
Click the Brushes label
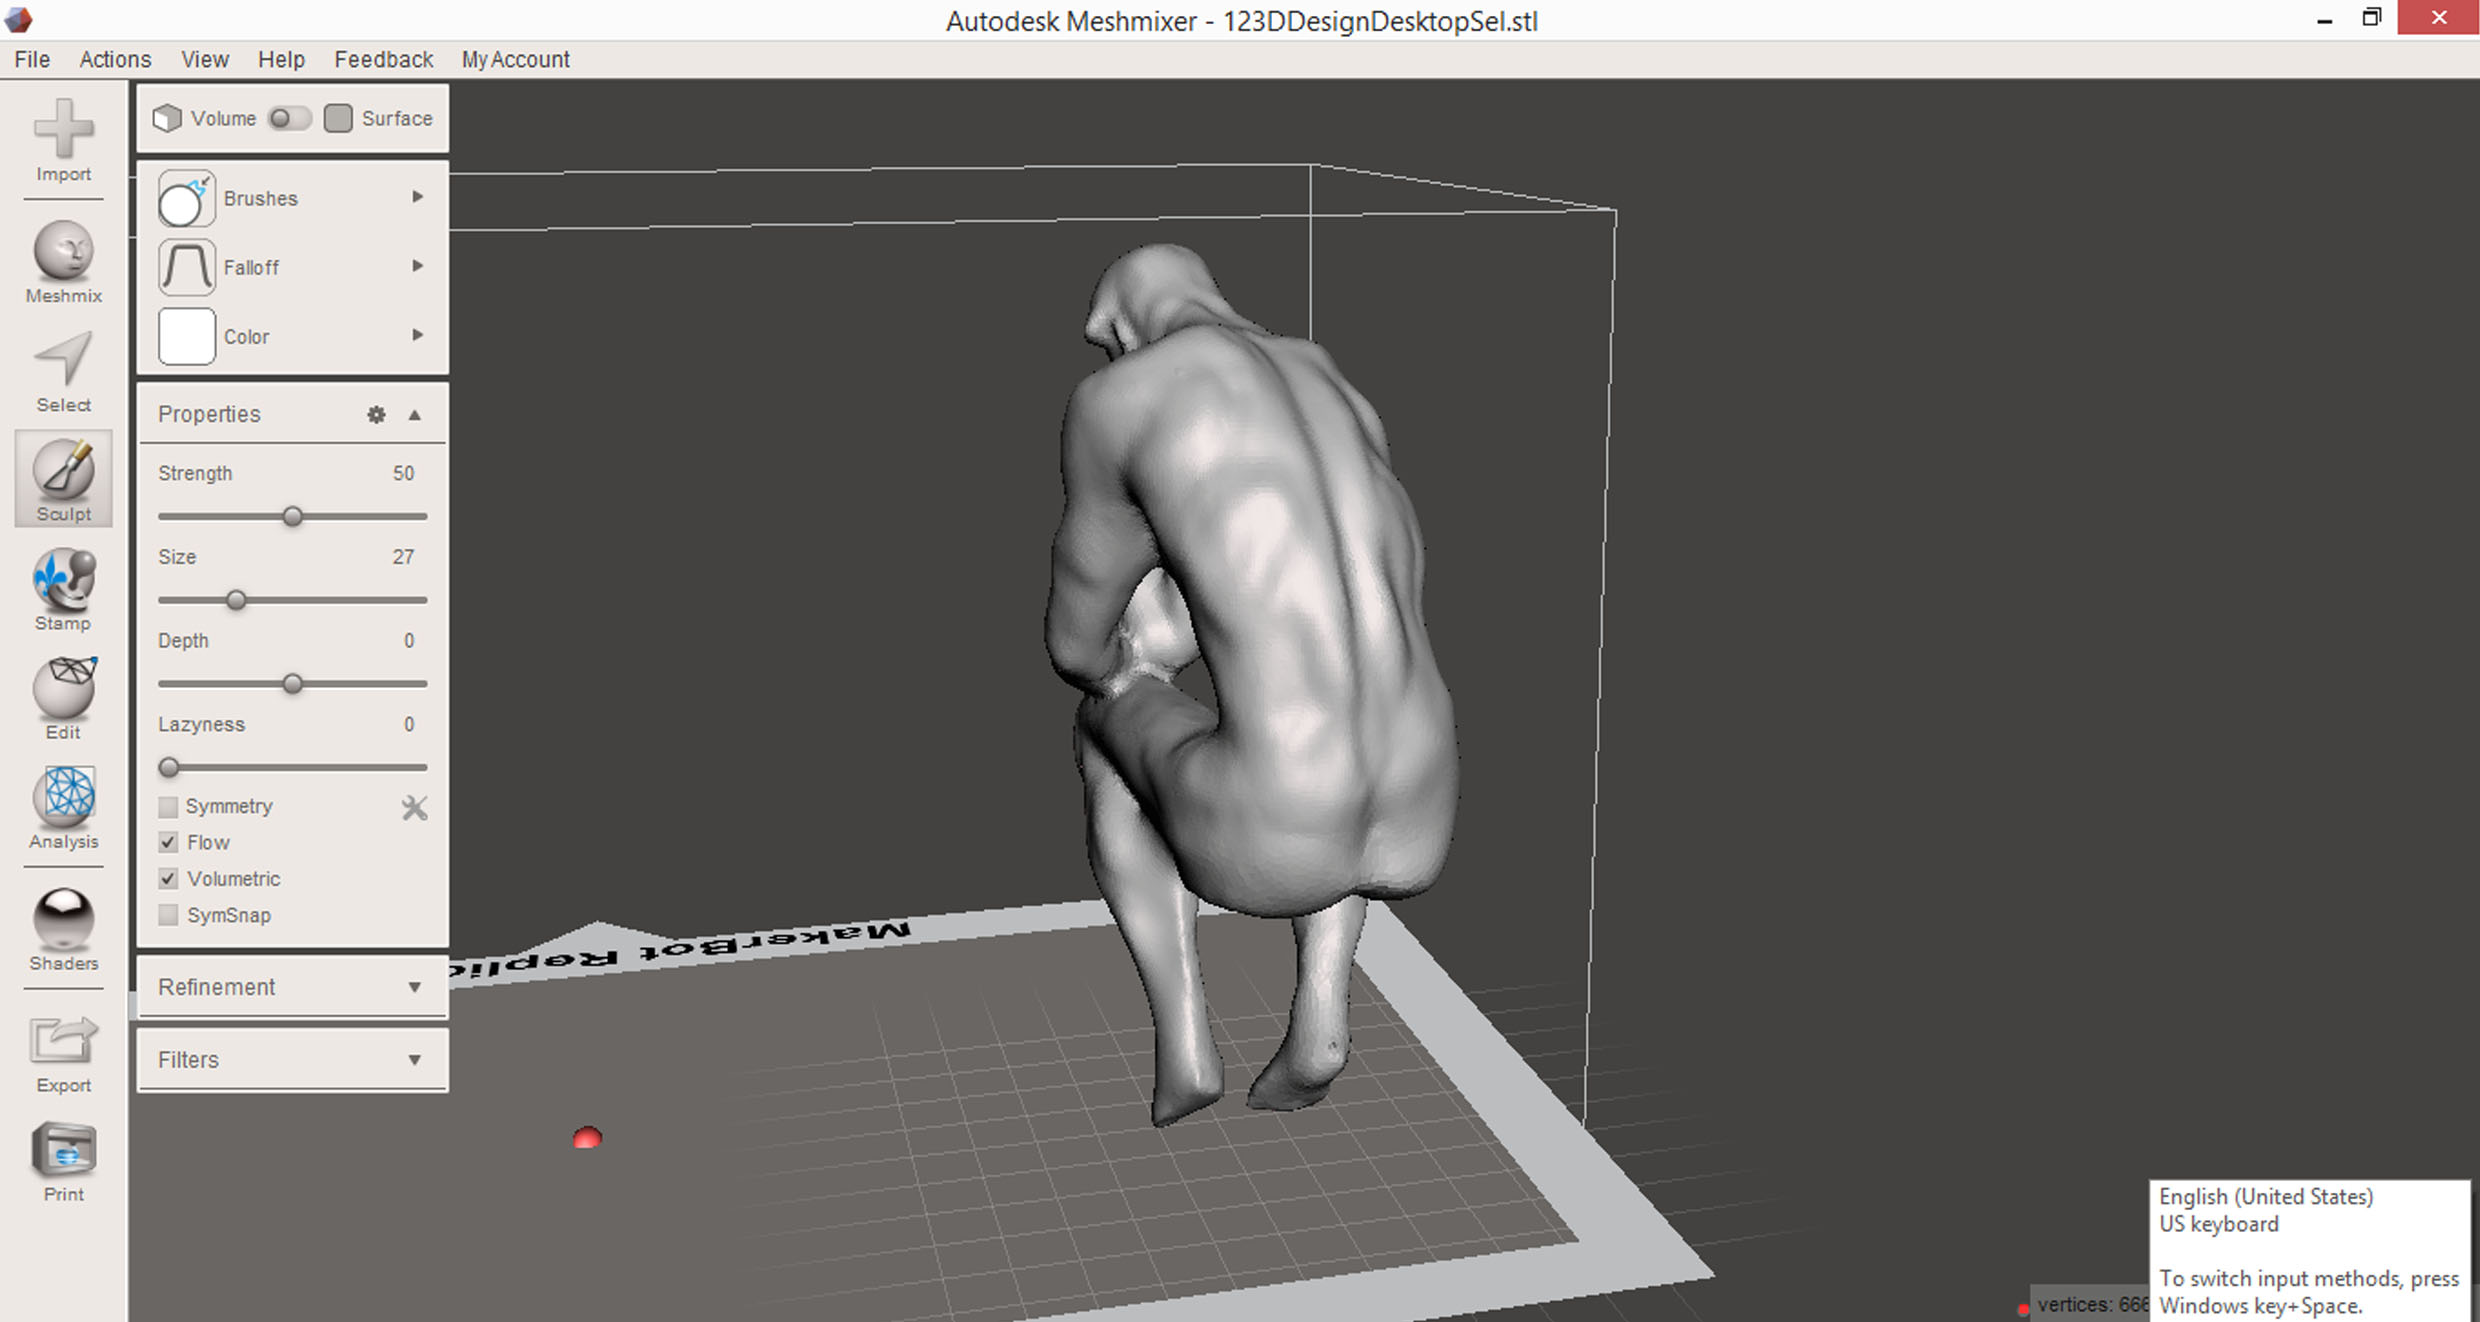pyautogui.click(x=261, y=198)
